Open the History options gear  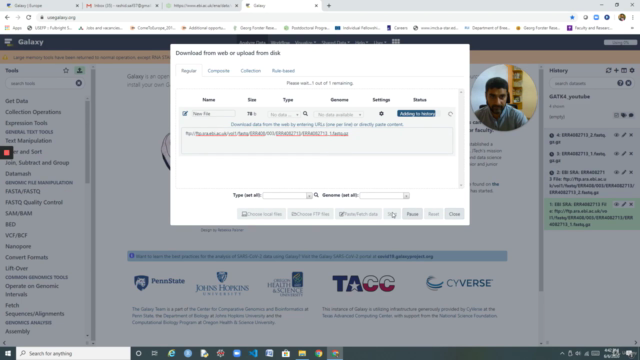click(632, 71)
